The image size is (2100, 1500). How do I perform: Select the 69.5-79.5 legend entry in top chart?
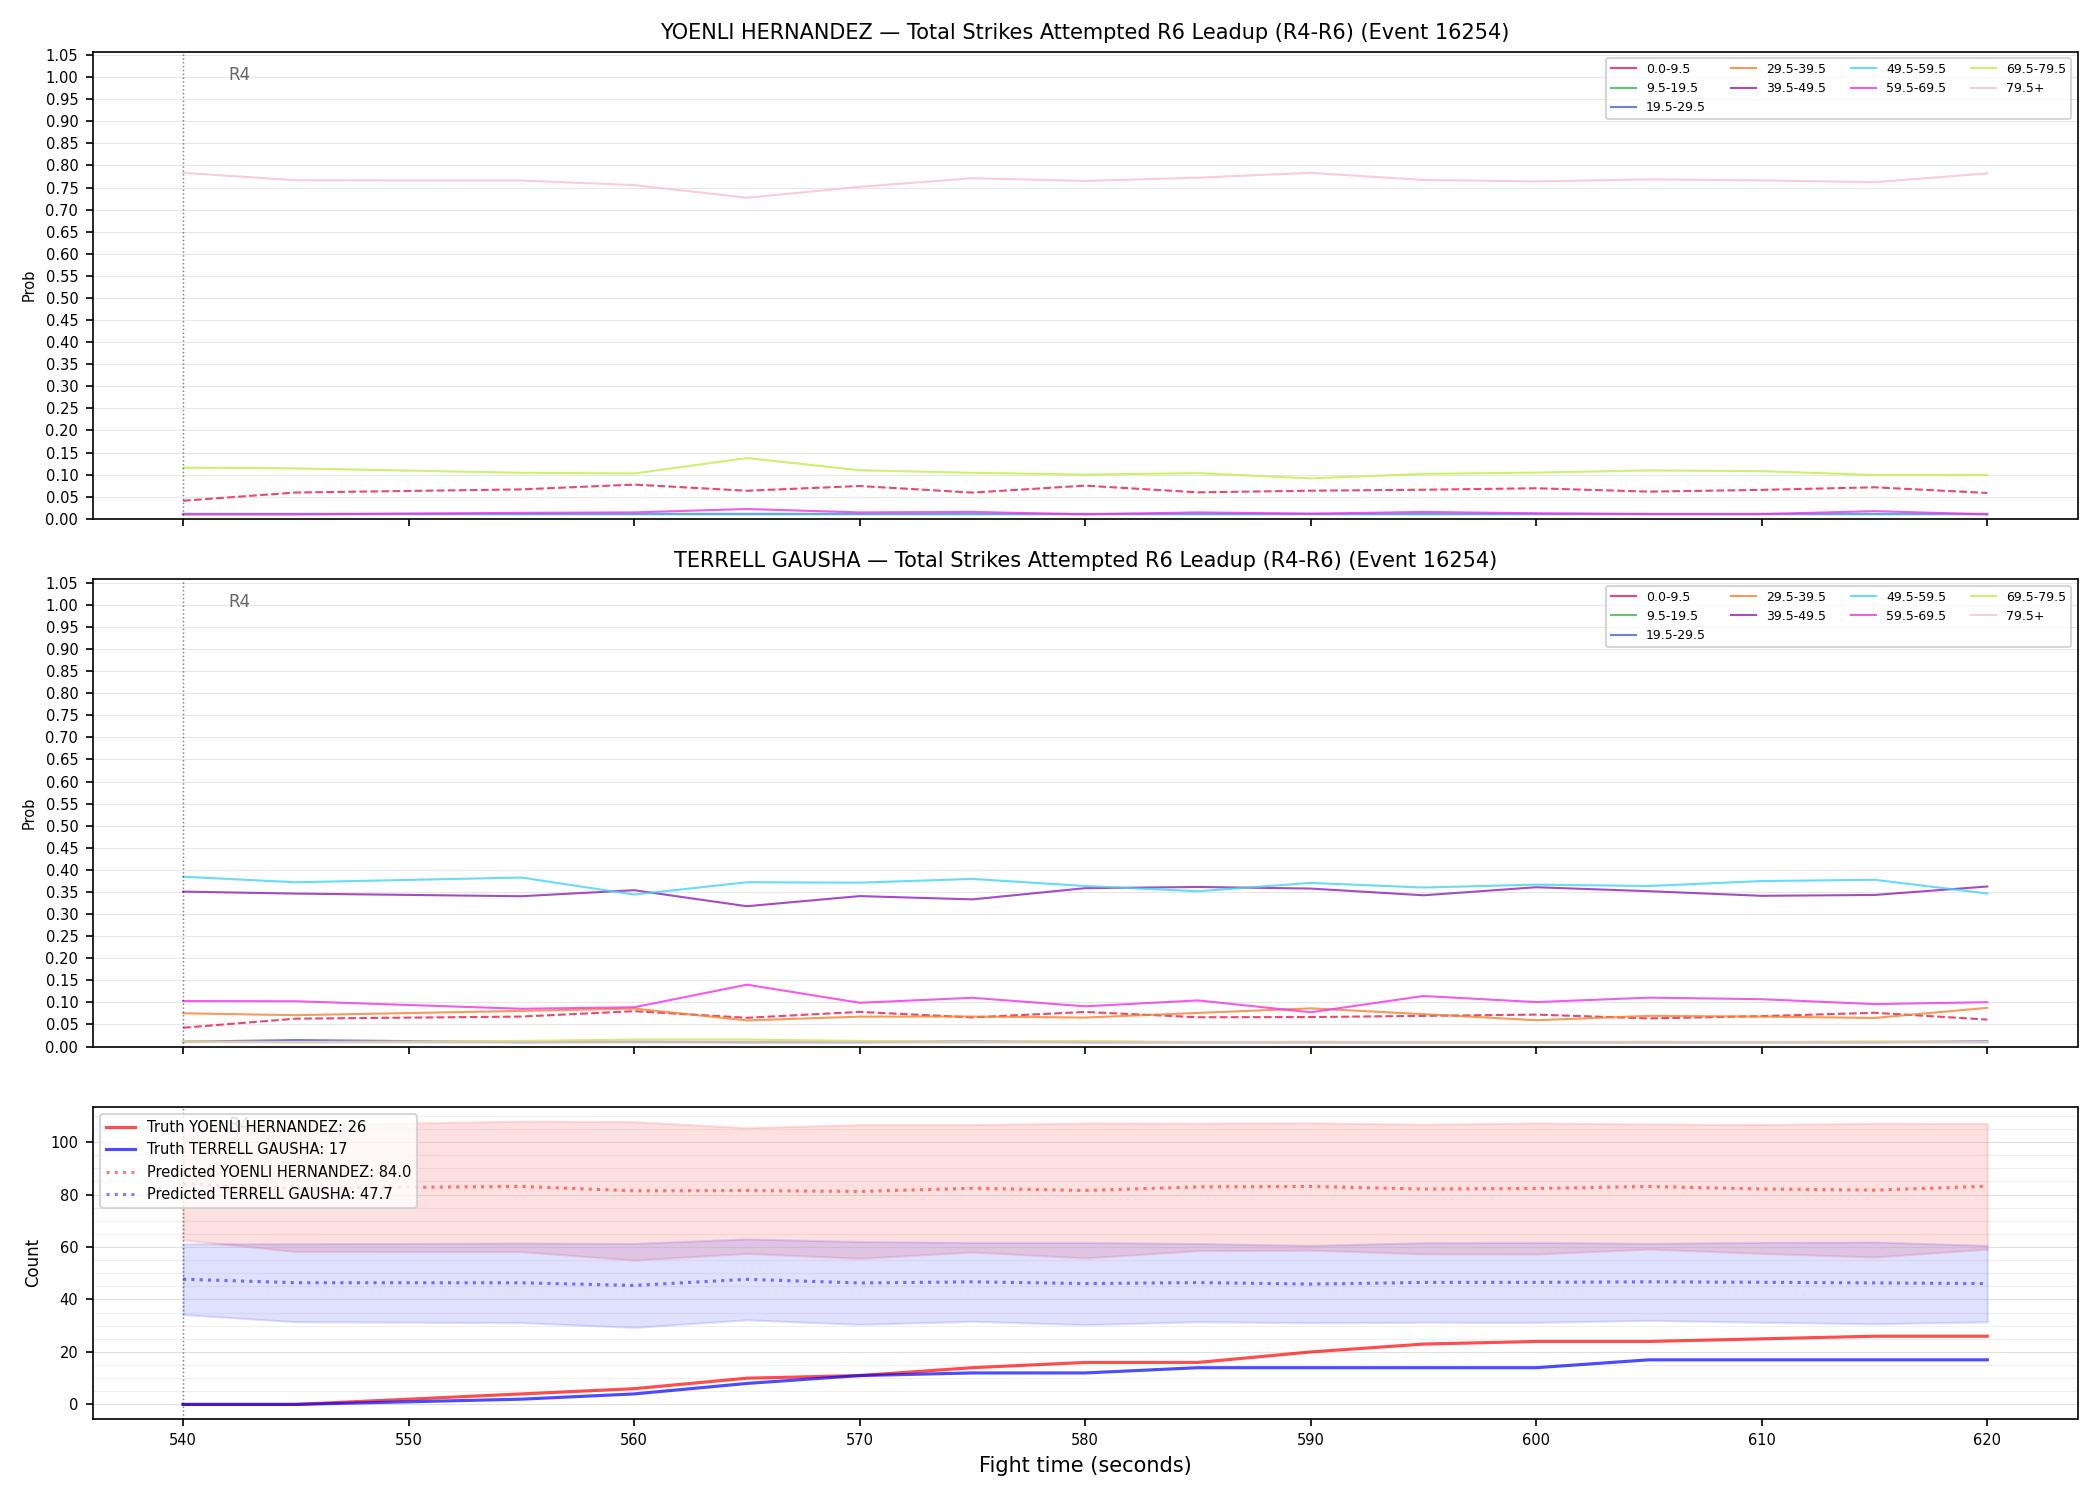click(x=2018, y=69)
